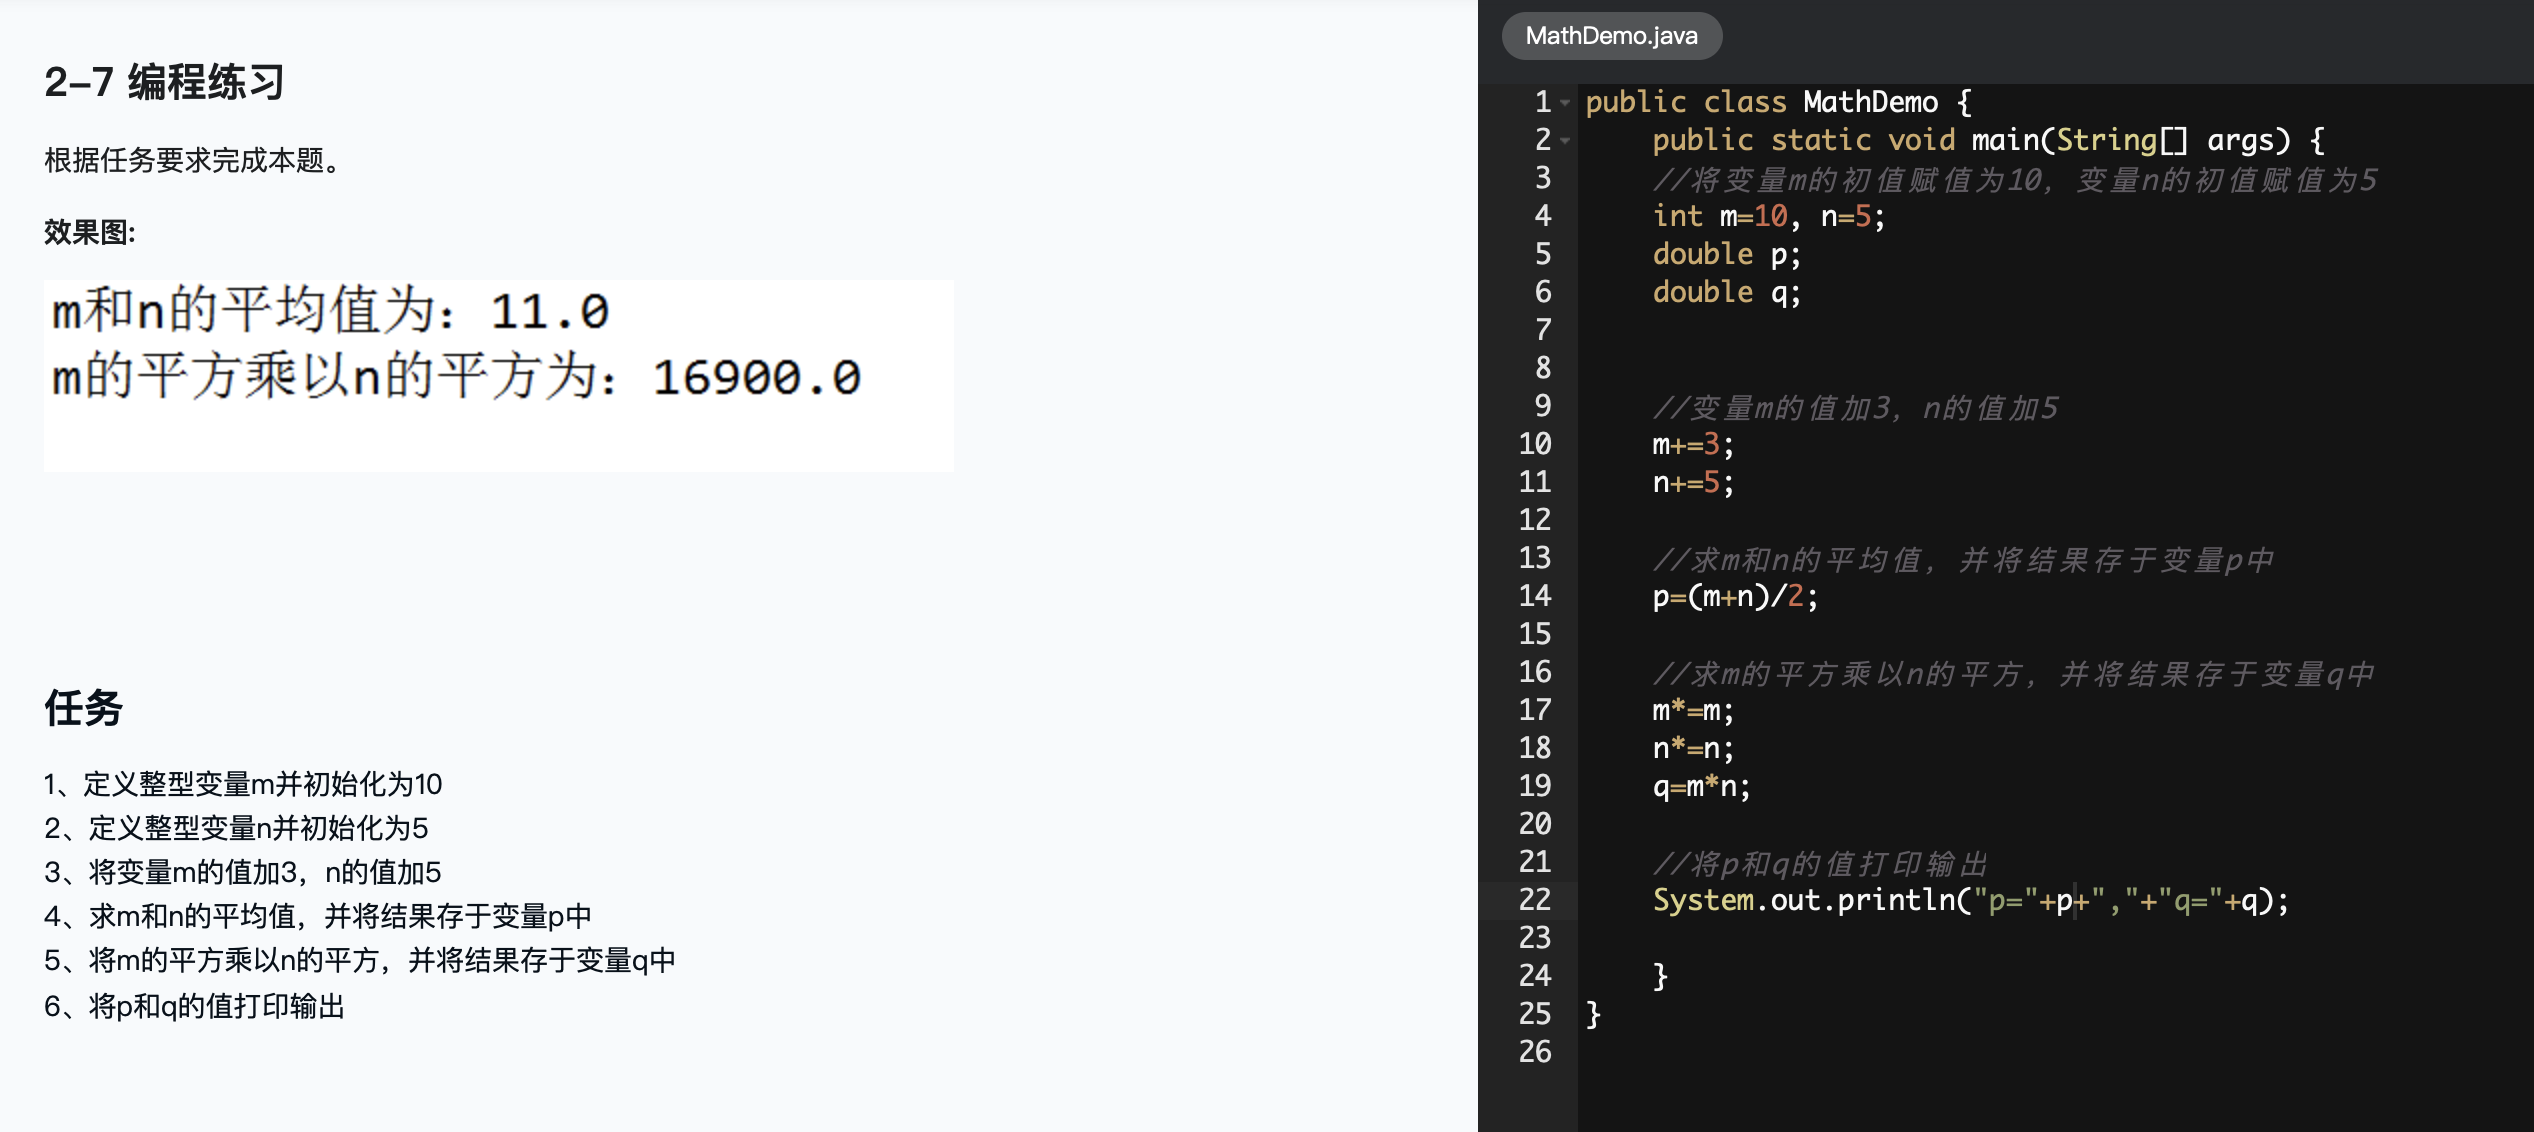The height and width of the screenshot is (1132, 2534).
Task: Select the MathDemo.java tab
Action: (1611, 36)
